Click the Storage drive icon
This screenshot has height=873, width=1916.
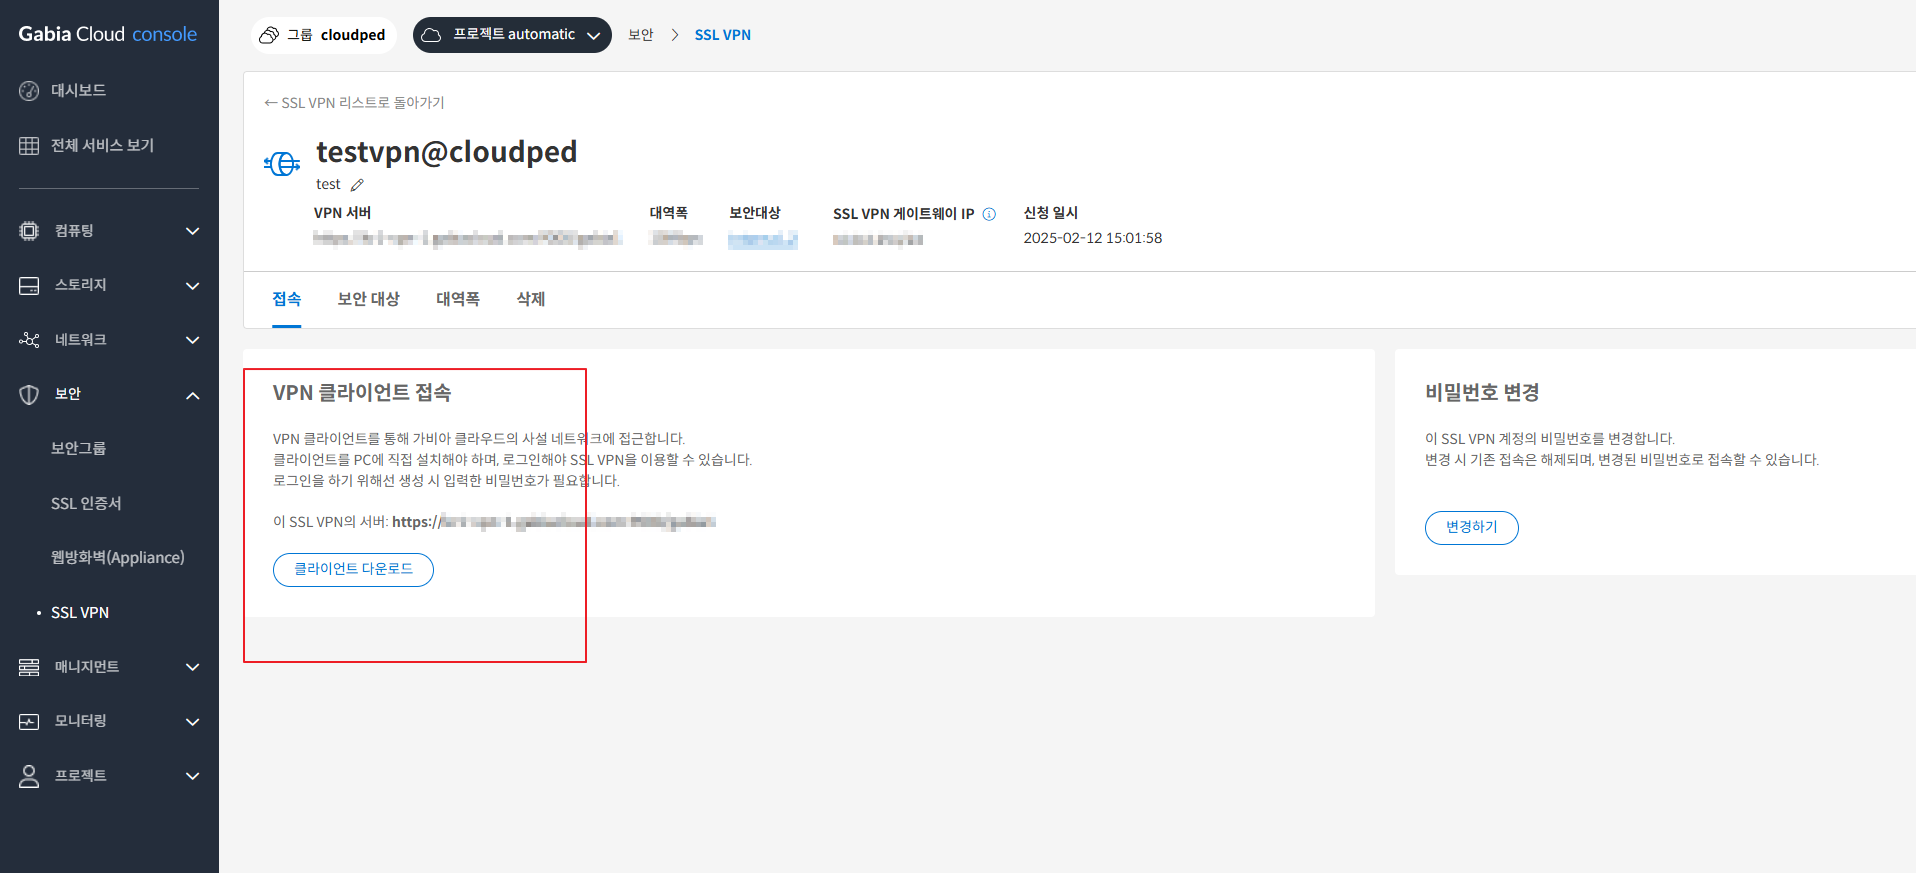click(29, 286)
